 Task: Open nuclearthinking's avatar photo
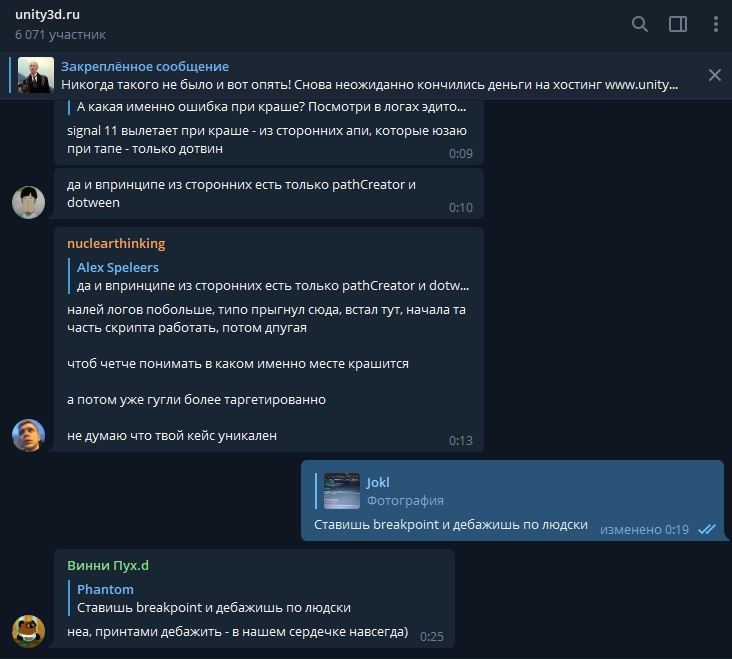click(28, 435)
